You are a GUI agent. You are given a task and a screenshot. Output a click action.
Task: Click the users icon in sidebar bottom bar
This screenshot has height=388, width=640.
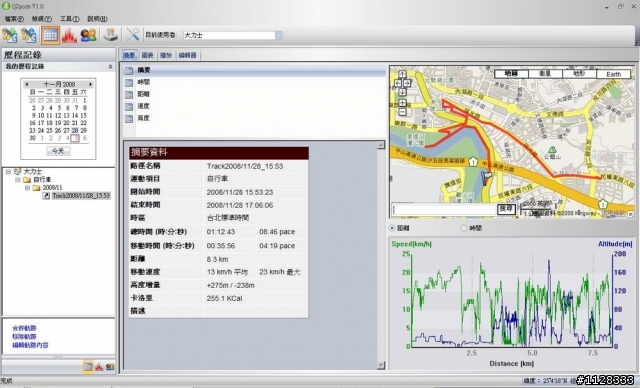click(x=110, y=367)
